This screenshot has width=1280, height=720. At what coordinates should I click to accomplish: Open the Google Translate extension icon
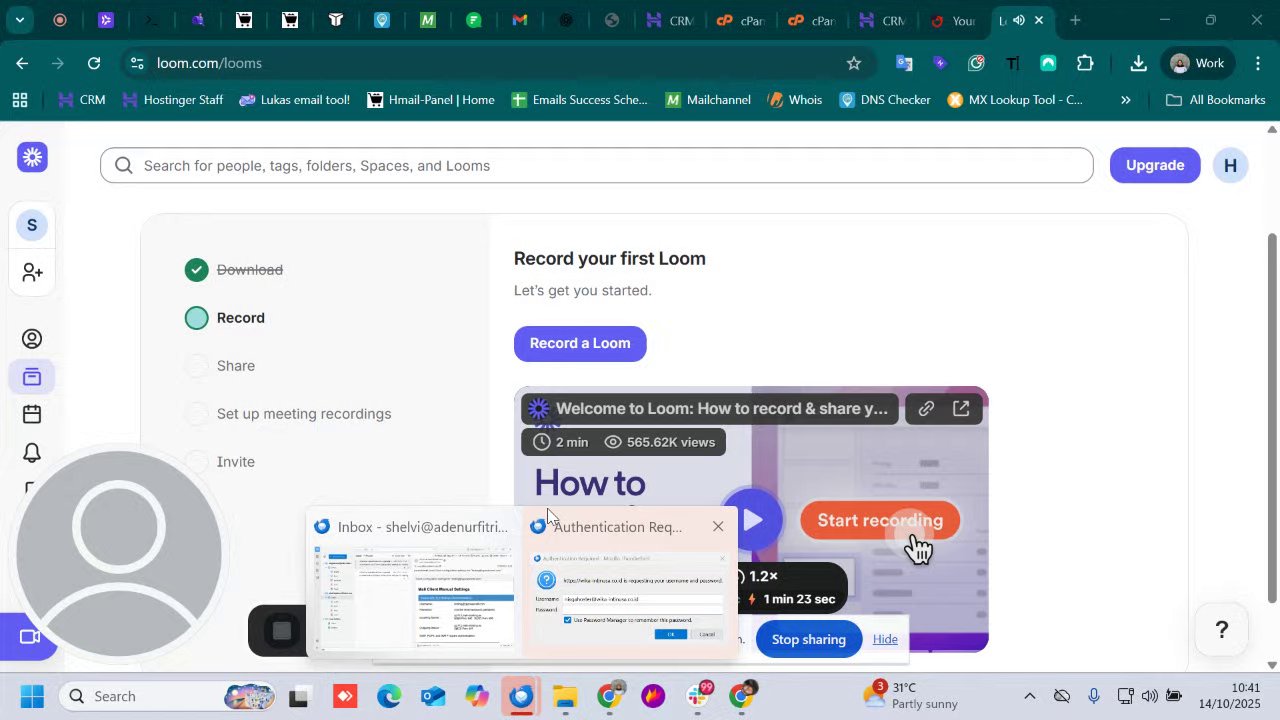click(x=904, y=63)
